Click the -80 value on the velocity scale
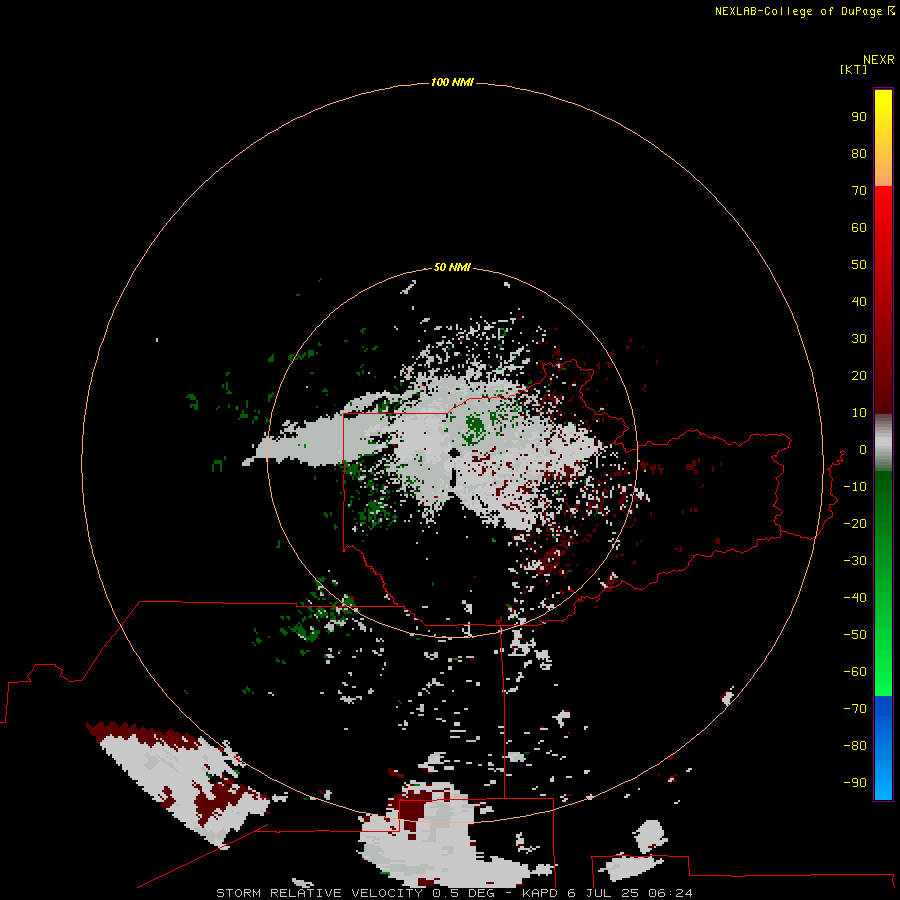Screen dimensions: 900x900 (855, 746)
